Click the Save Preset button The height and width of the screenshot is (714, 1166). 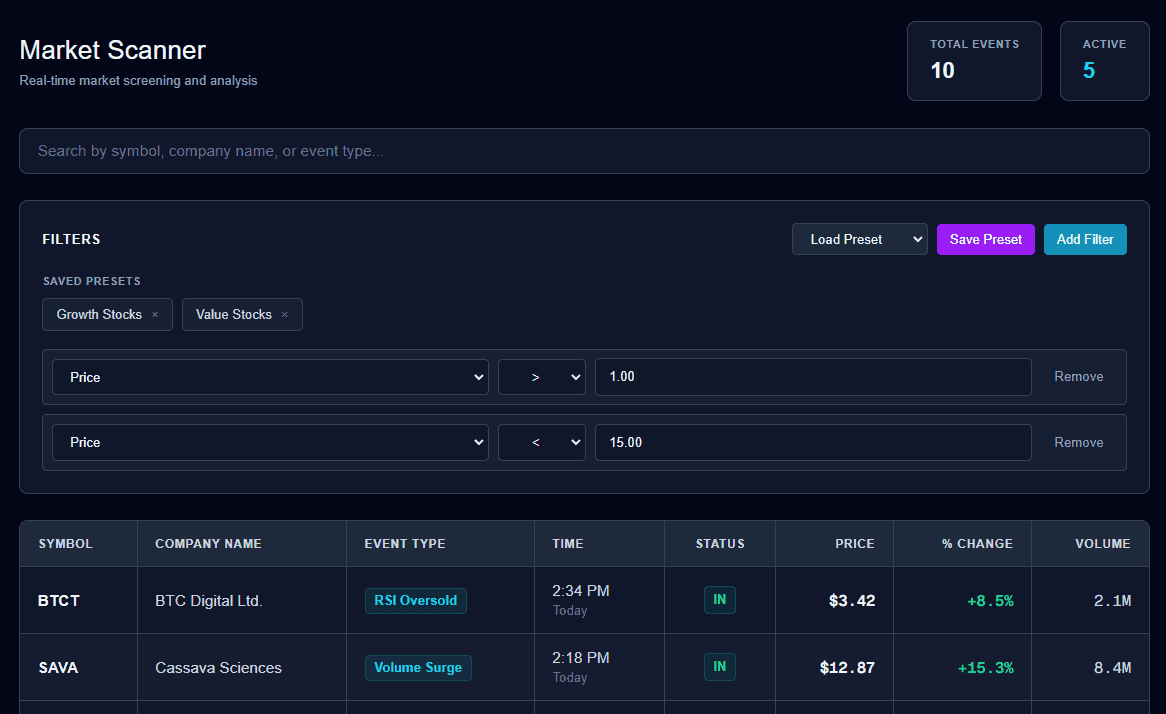coord(985,239)
